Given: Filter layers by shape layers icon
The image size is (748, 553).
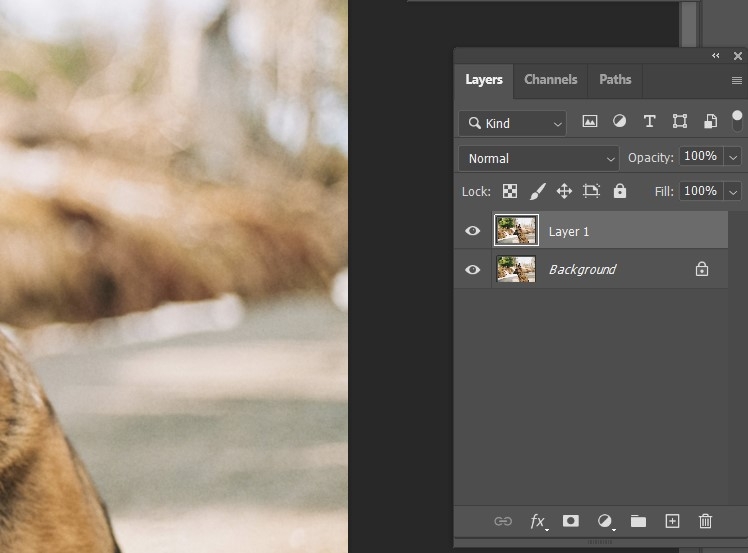Looking at the screenshot, I should pos(680,121).
